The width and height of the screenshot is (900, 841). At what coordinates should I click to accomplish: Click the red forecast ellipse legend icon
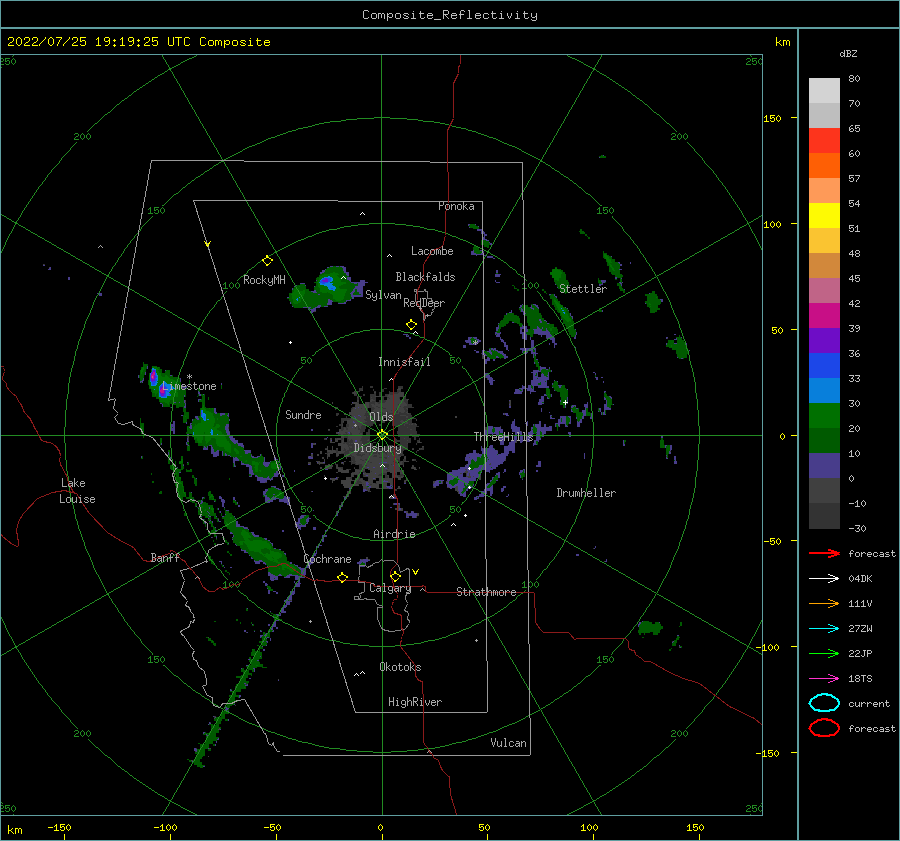coord(824,728)
